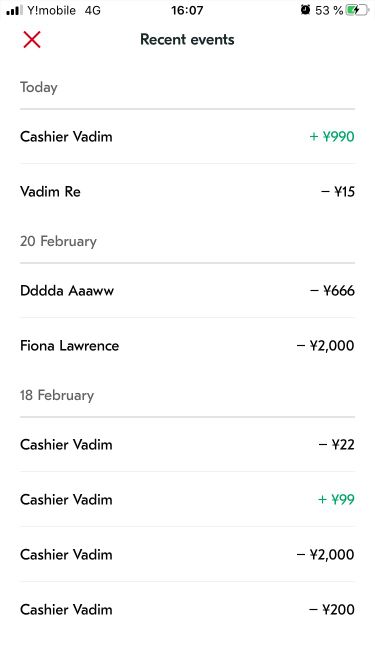Open Cashier Vadim −¥2,000 transaction
This screenshot has height=667, width=375.
[x=188, y=554]
